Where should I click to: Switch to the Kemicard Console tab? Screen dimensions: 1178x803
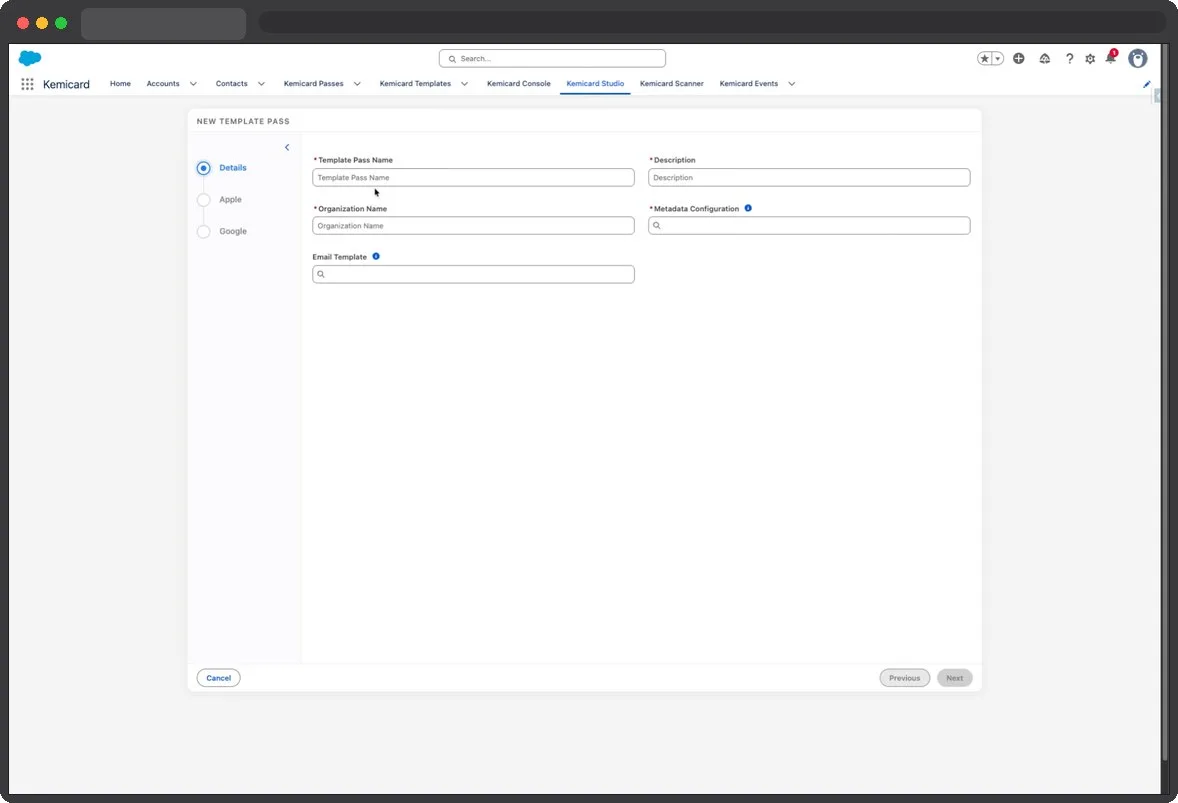pos(518,83)
